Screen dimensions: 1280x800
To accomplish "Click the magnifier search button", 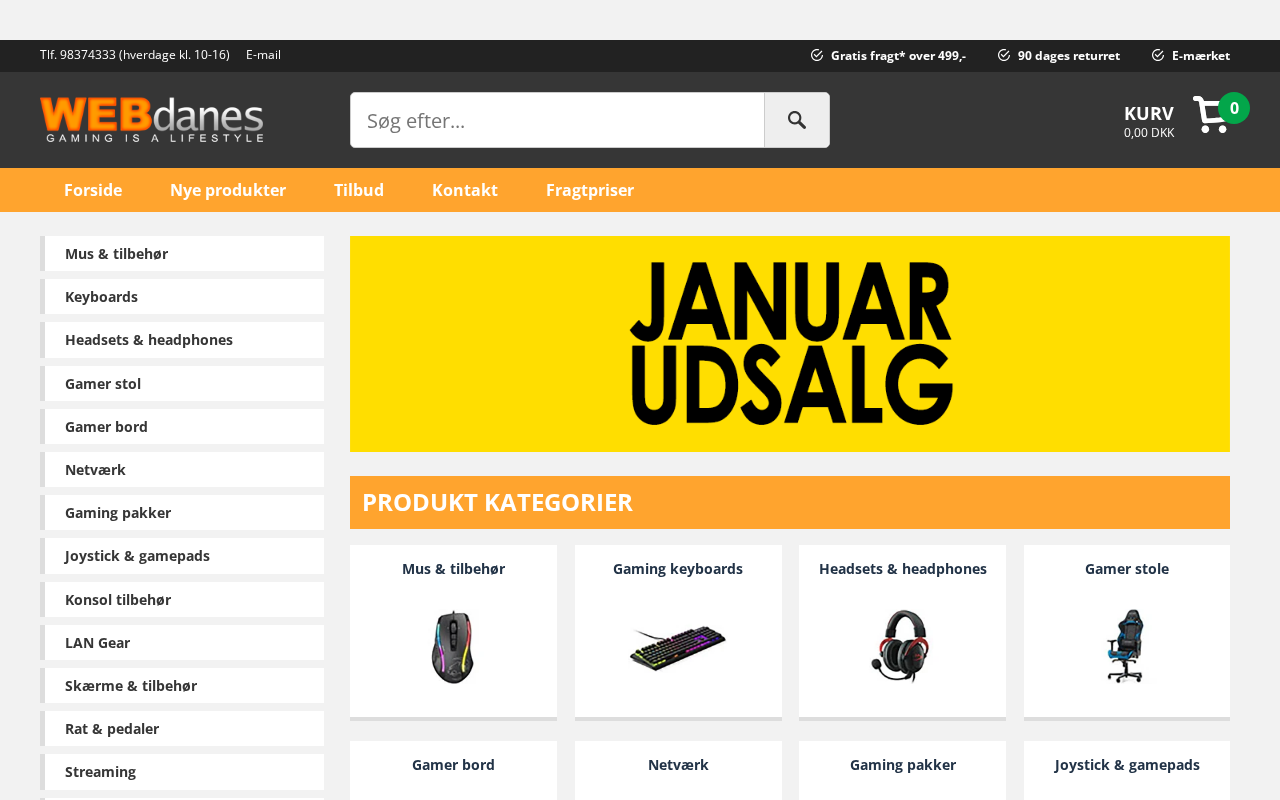I will pyautogui.click(x=797, y=120).
